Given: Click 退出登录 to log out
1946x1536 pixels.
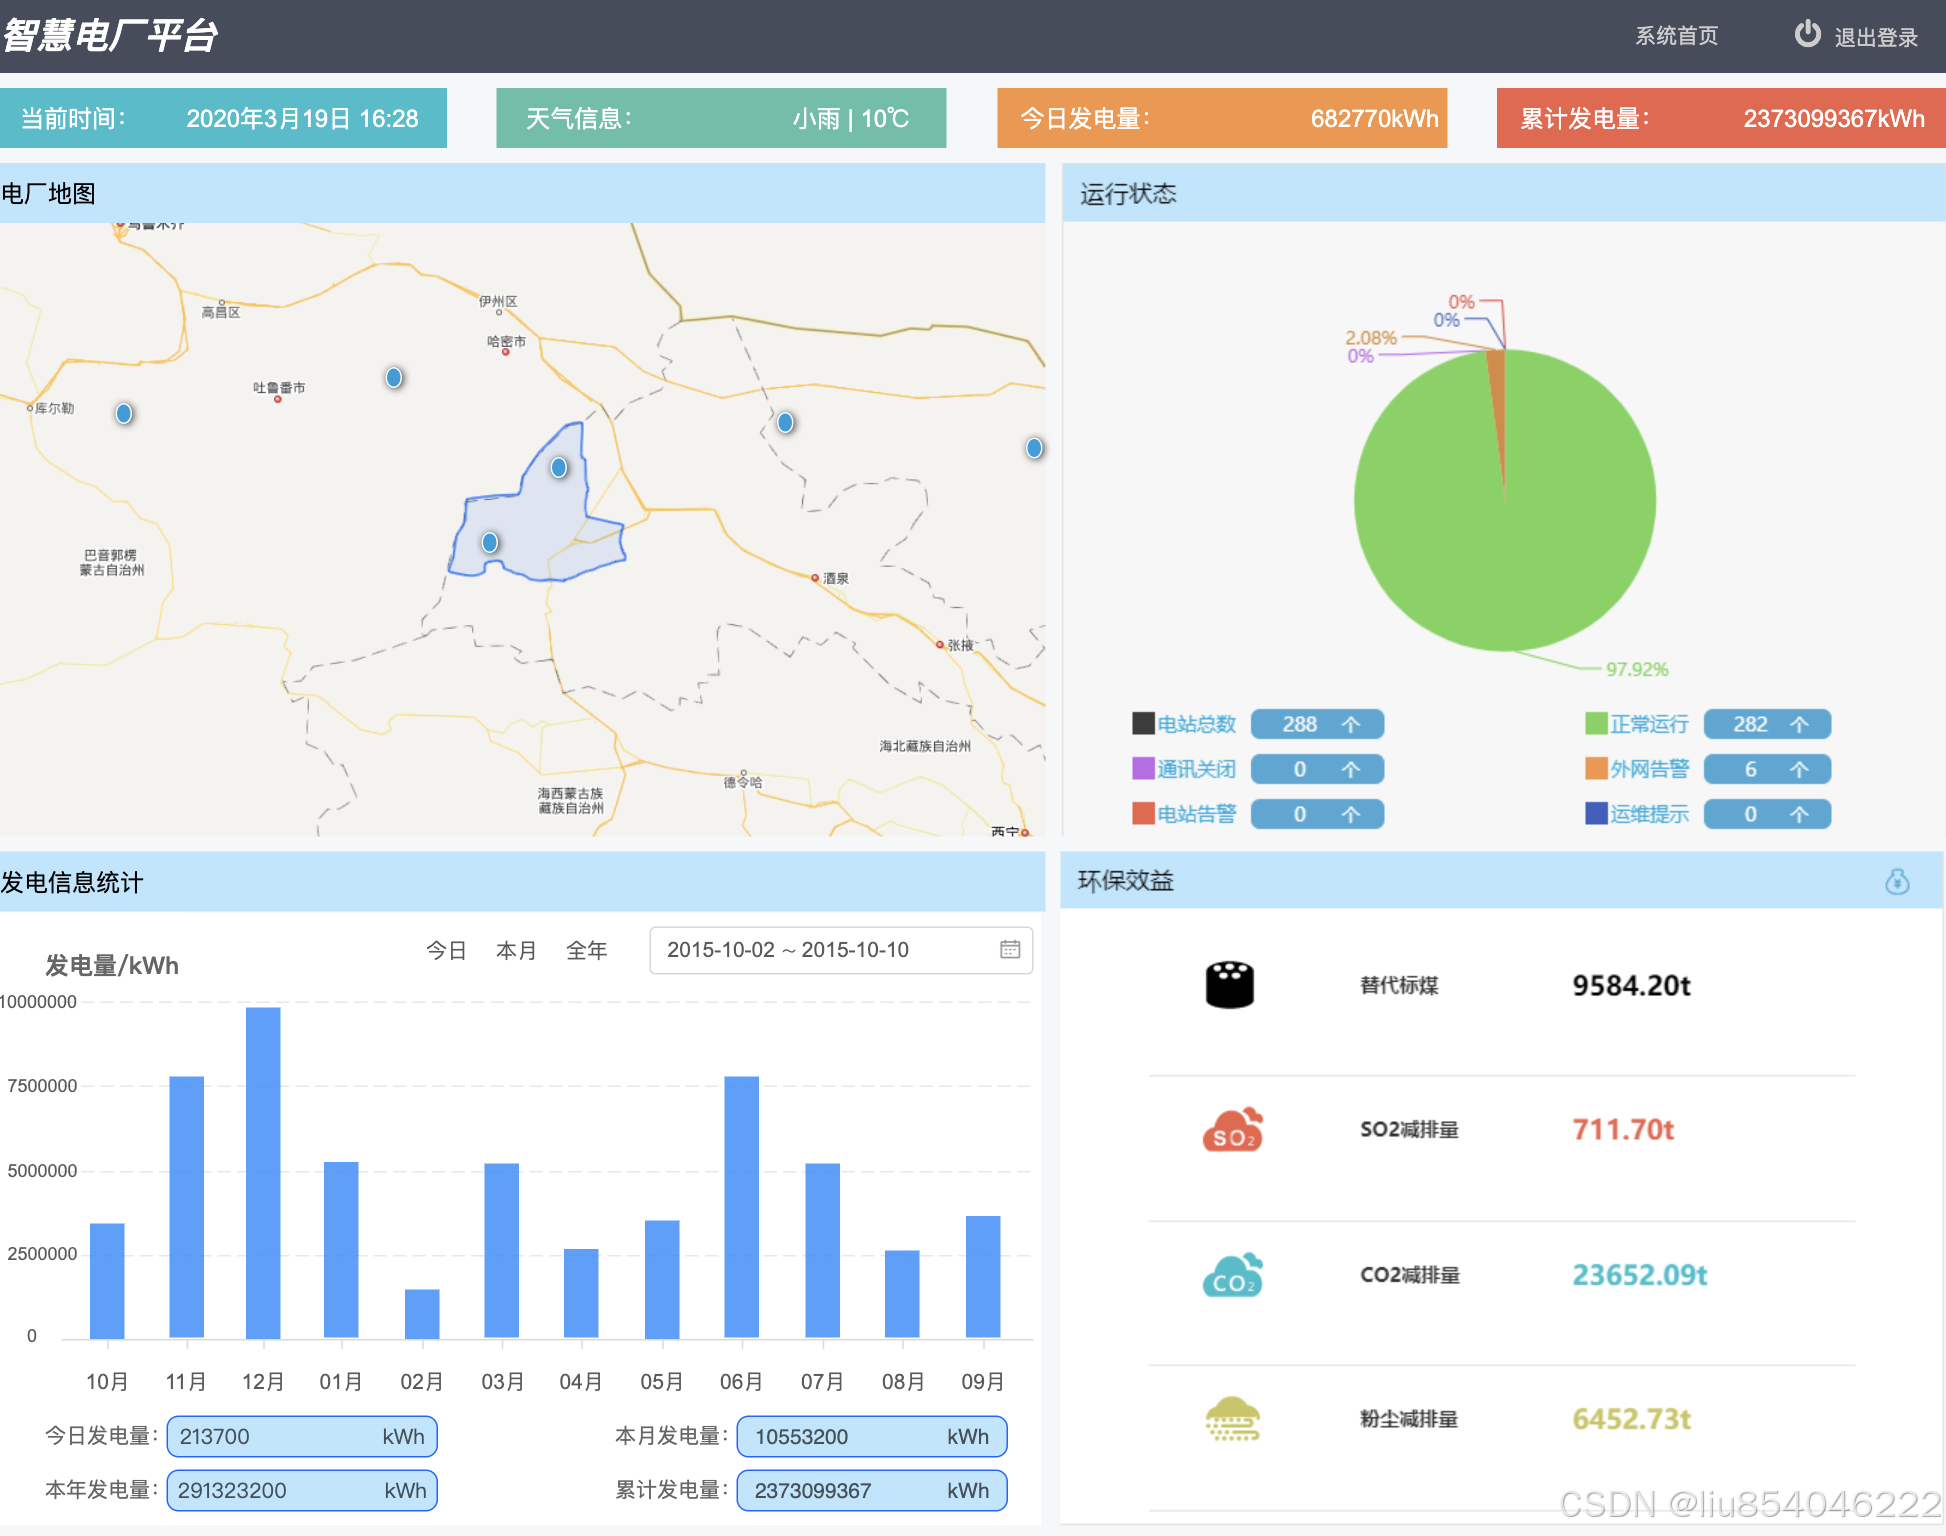Looking at the screenshot, I should pos(1875,37).
